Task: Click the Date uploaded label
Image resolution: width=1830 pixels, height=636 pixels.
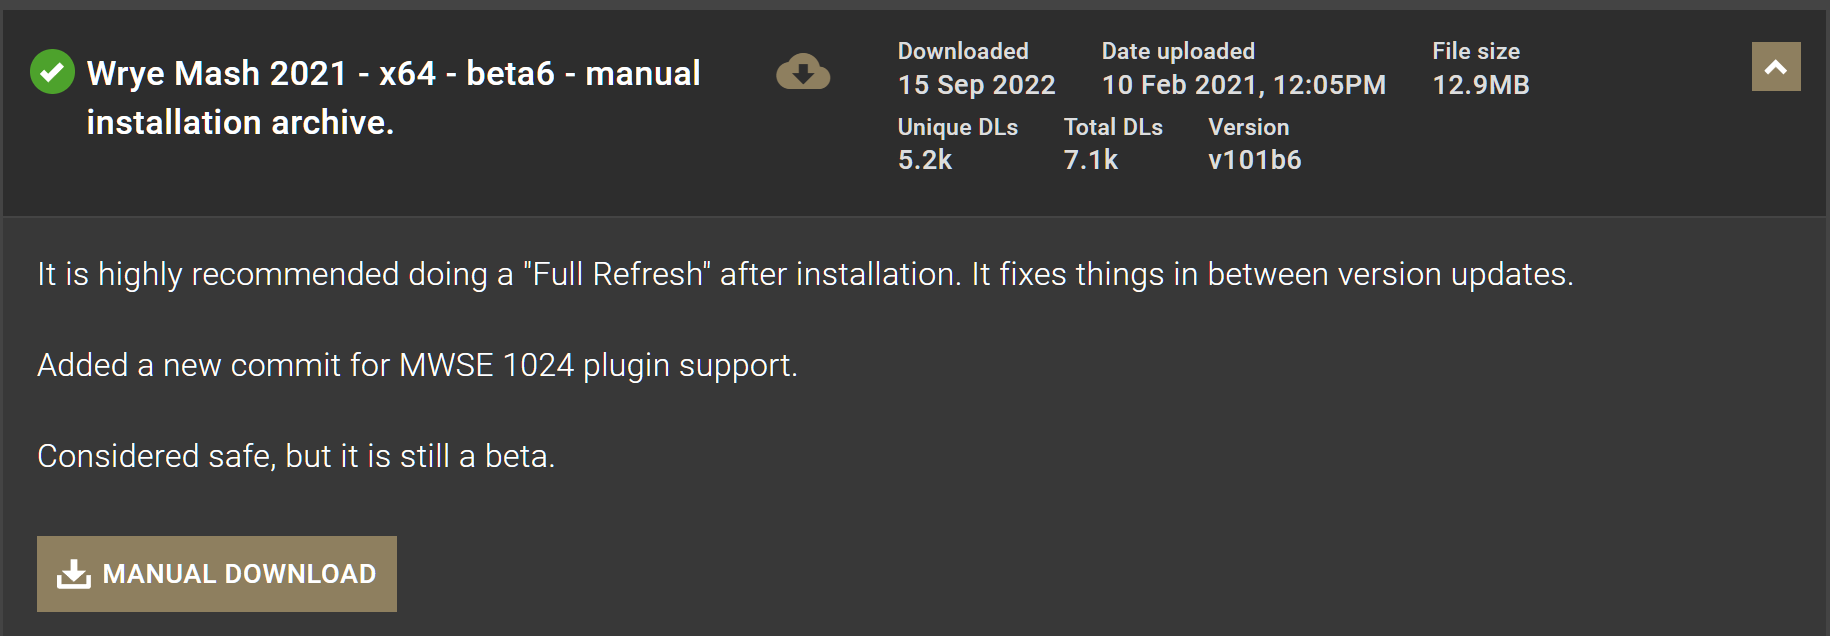Action: pyautogui.click(x=1178, y=51)
